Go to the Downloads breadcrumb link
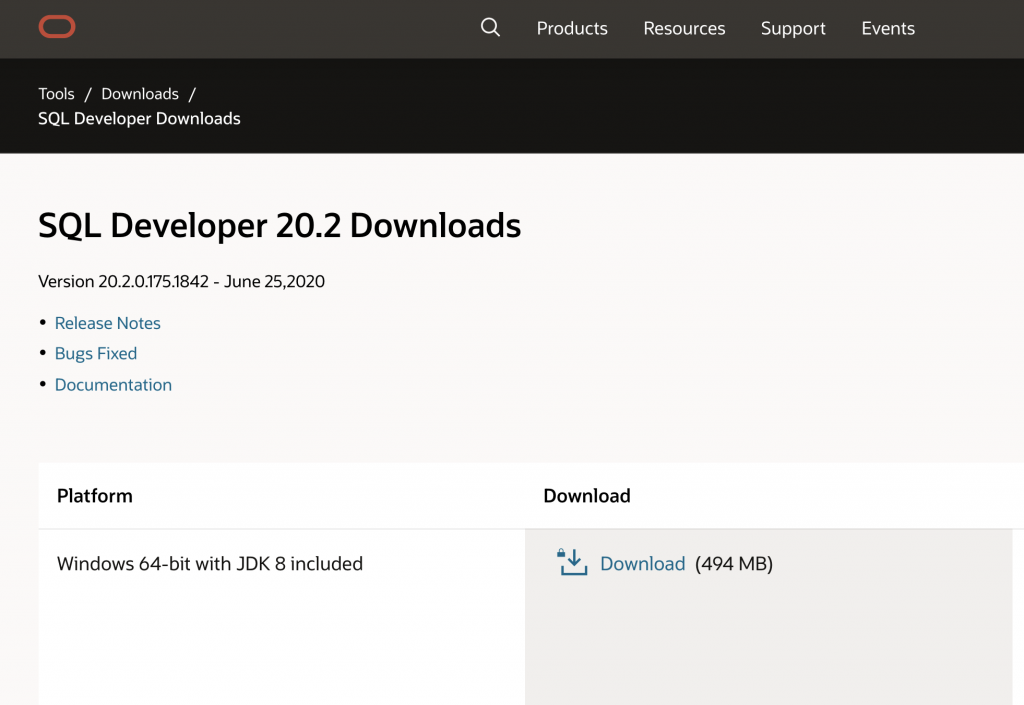 140,94
